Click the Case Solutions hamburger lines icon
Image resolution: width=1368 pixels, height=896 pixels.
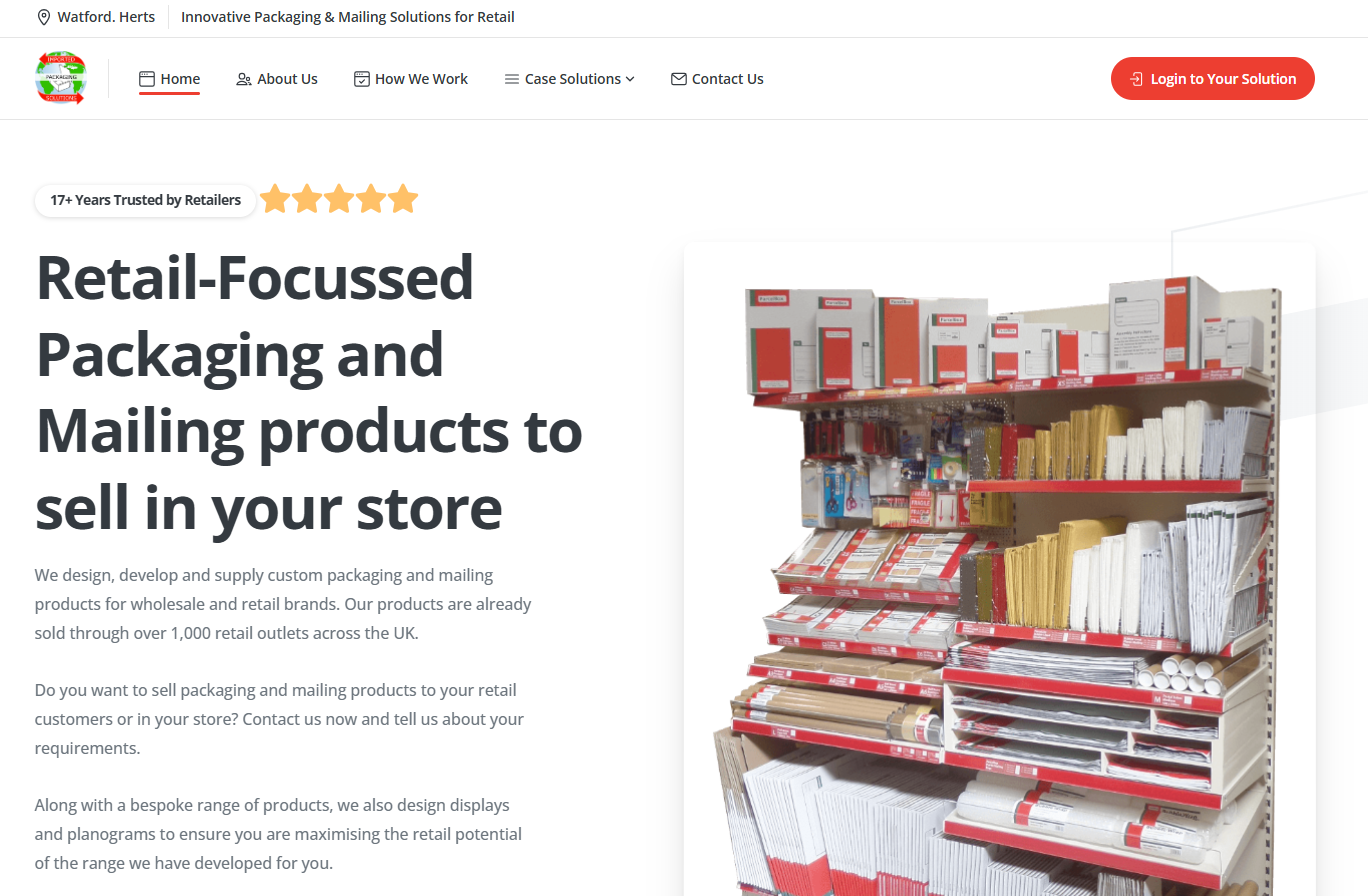tap(512, 79)
